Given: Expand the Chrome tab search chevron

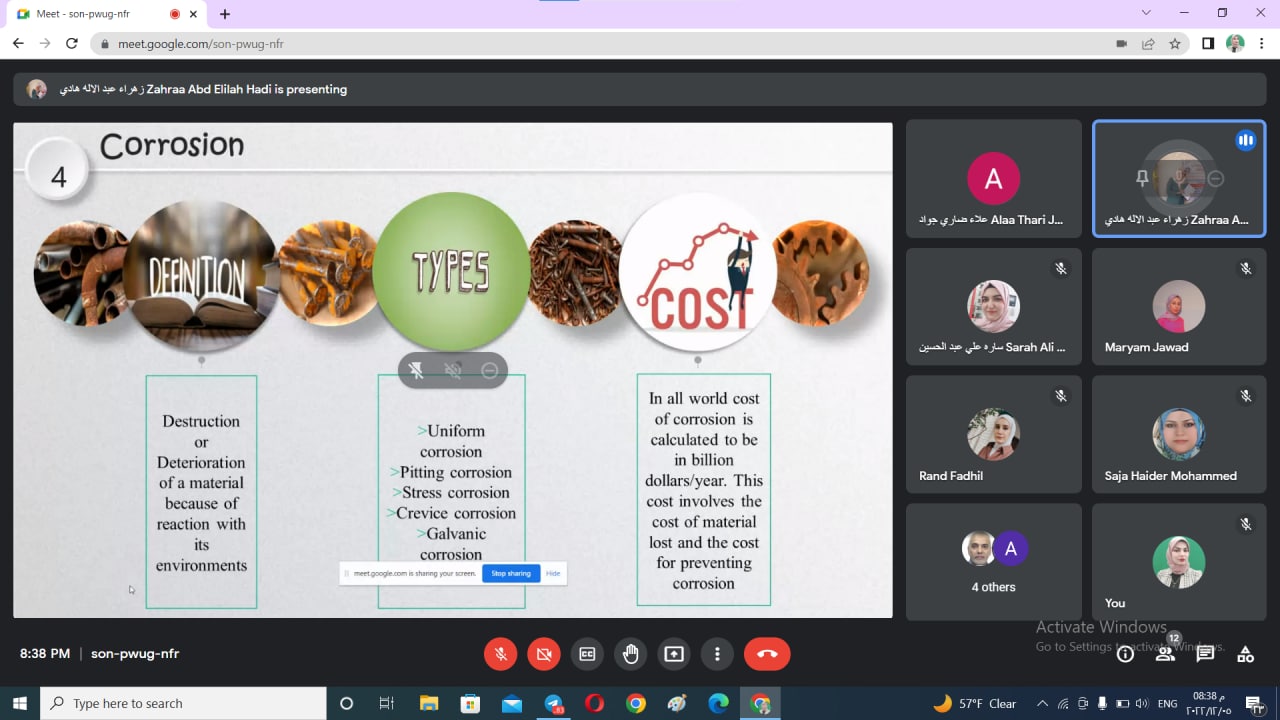Looking at the screenshot, I should (x=1146, y=13).
